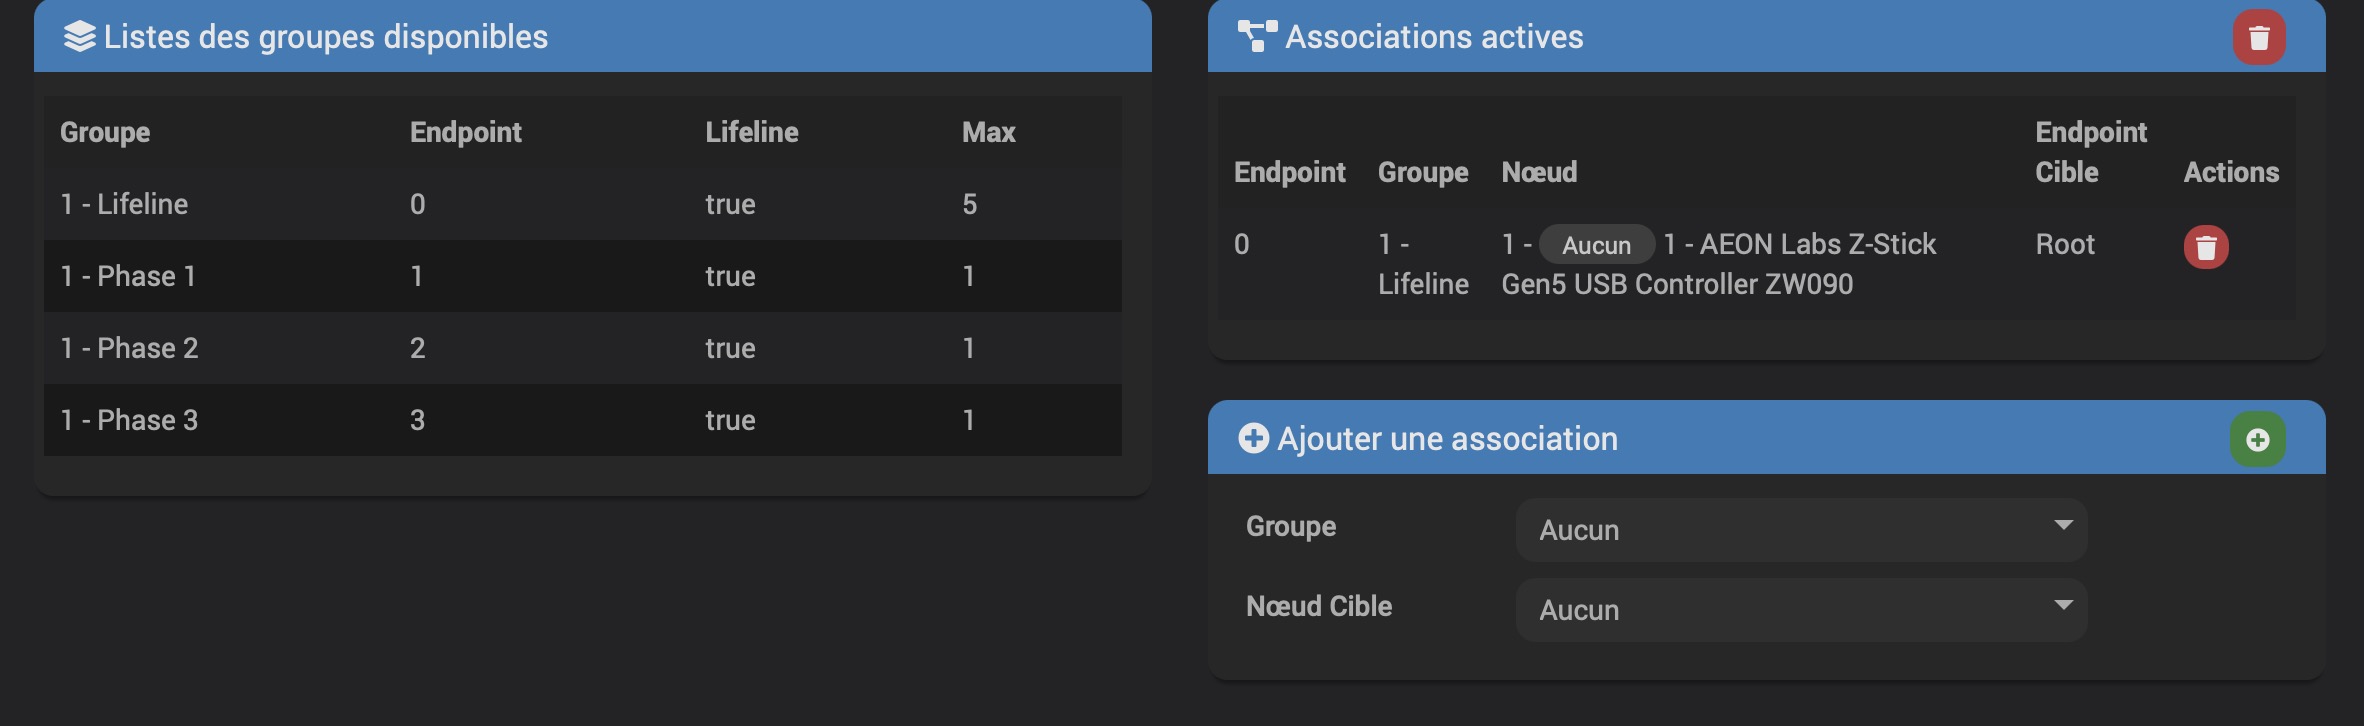The height and width of the screenshot is (726, 2364).
Task: Click the Endpoint column header in groups list
Action: pos(466,132)
